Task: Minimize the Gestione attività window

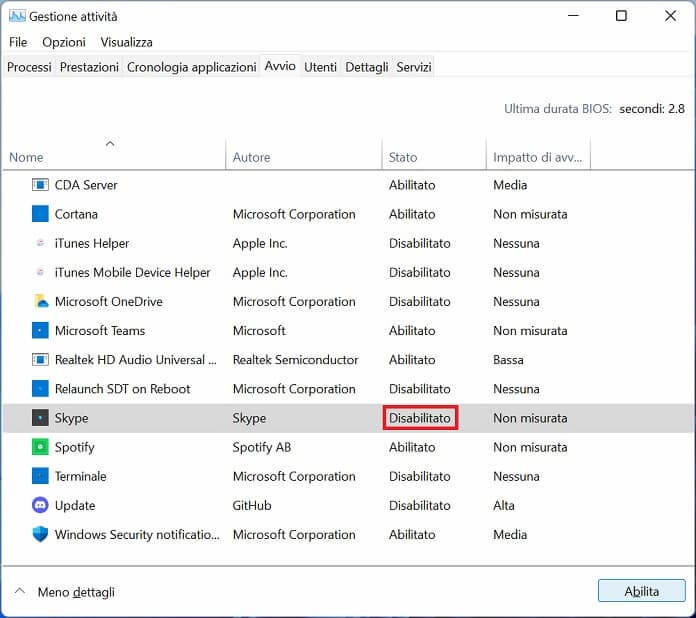Action: click(573, 16)
